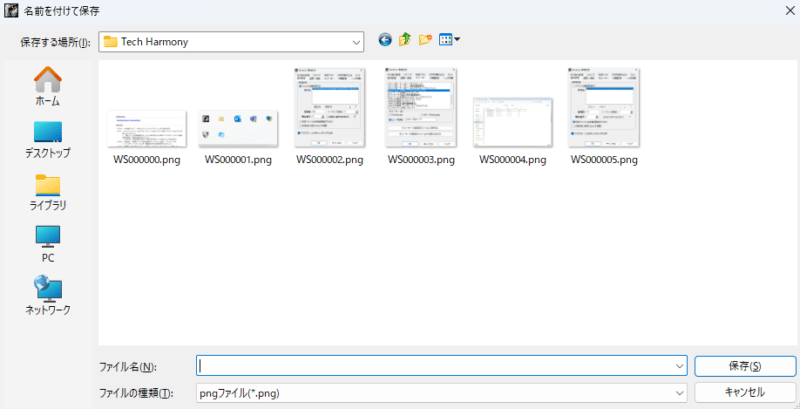
Task: Open the view menu icon
Action: coord(449,41)
